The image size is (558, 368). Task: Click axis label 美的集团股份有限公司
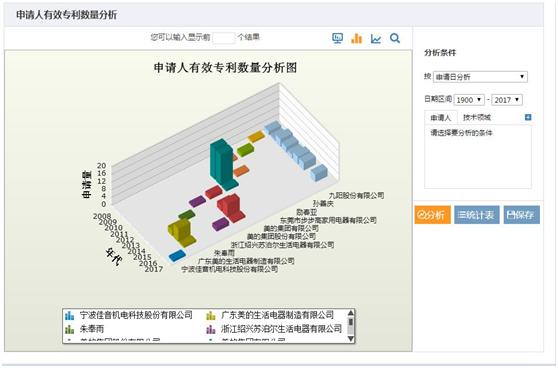click(281, 236)
